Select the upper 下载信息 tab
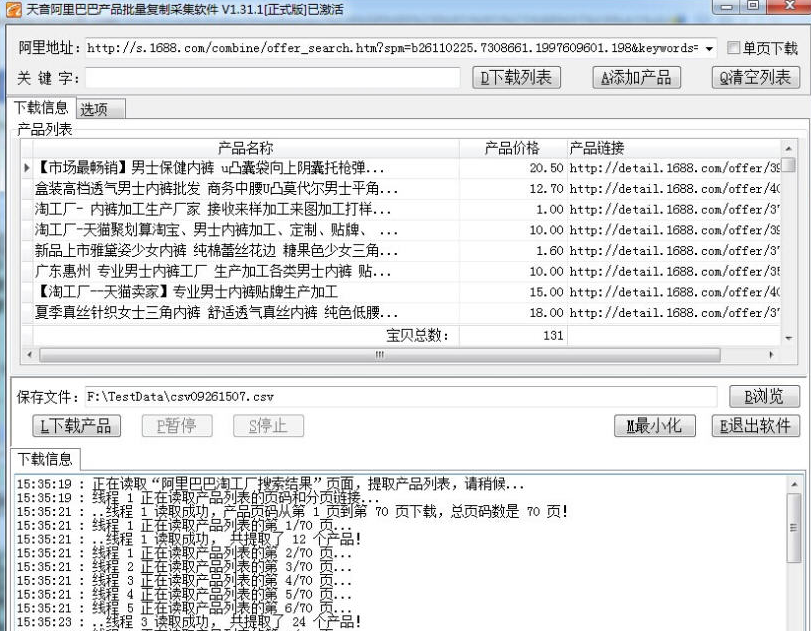The height and width of the screenshot is (631, 811). pyautogui.click(x=41, y=108)
